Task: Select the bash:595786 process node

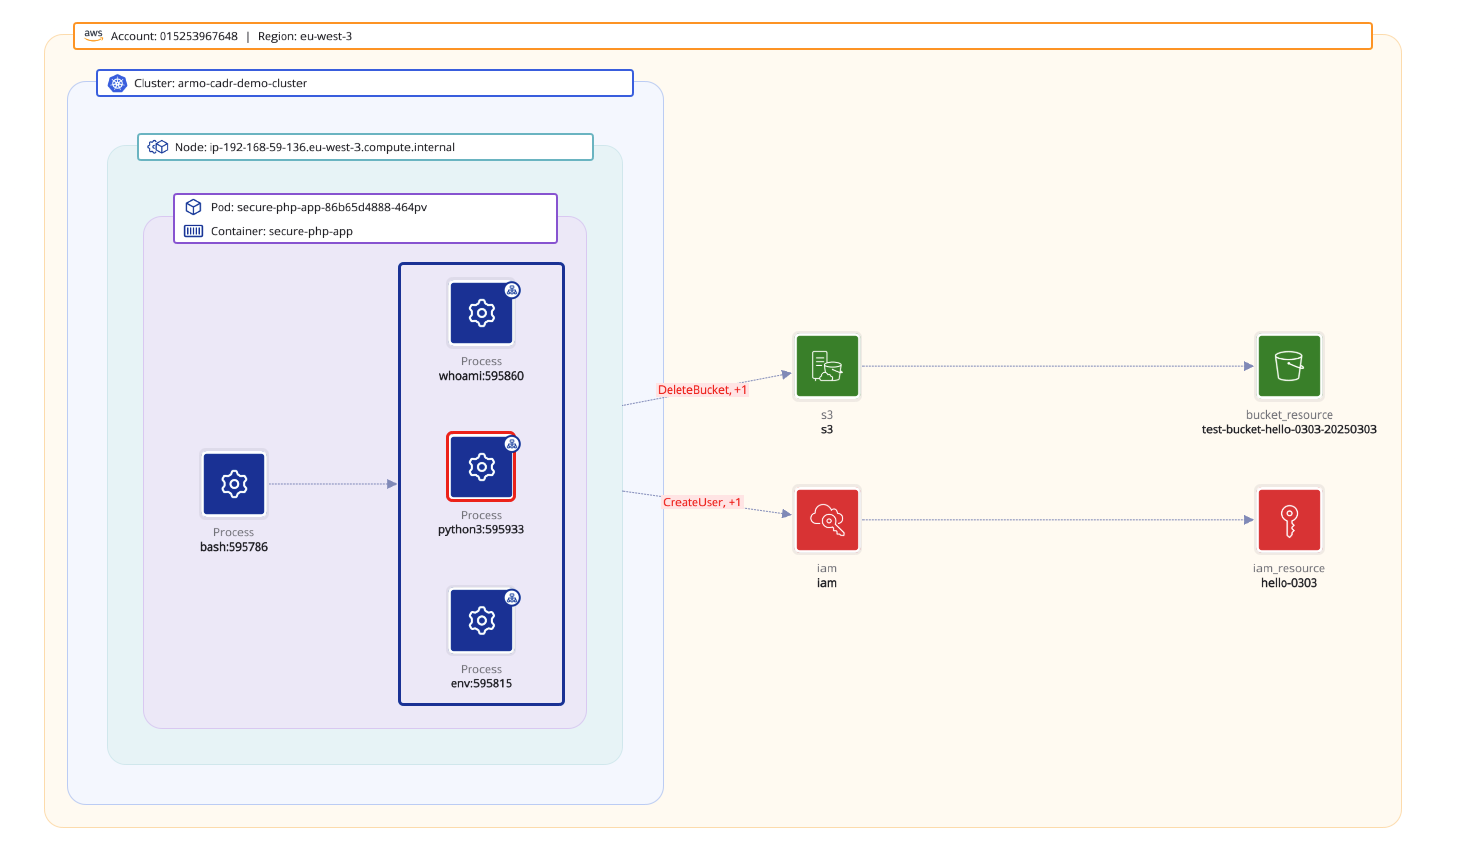Action: (234, 484)
